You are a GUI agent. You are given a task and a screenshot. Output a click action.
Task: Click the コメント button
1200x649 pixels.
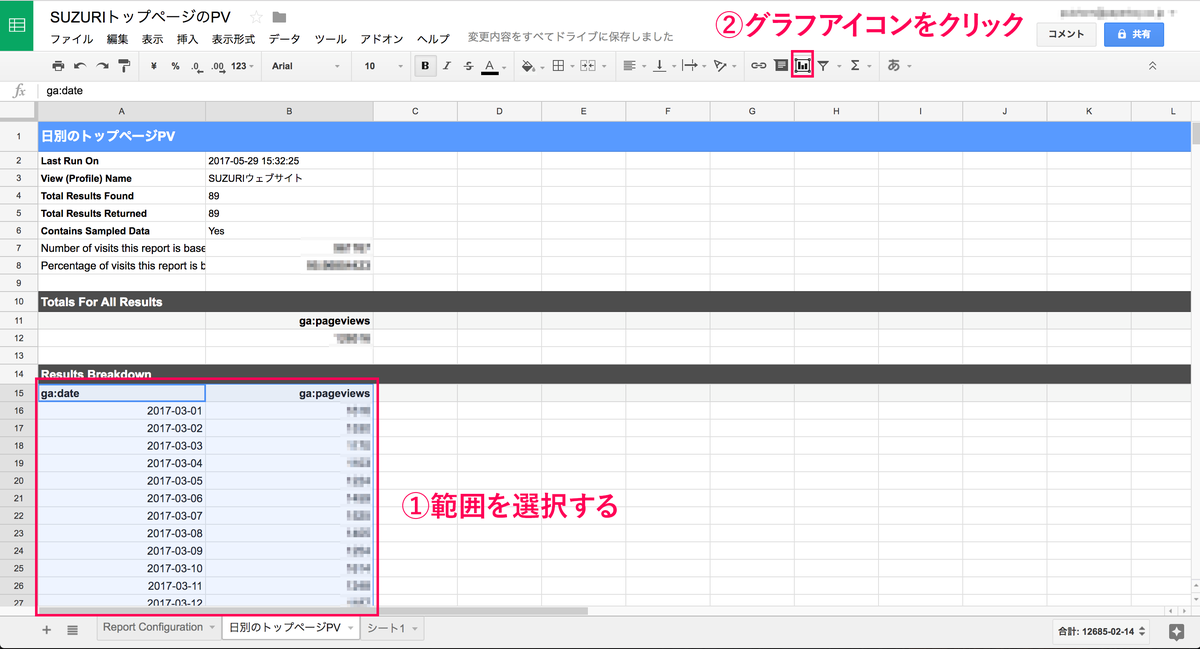(1066, 34)
